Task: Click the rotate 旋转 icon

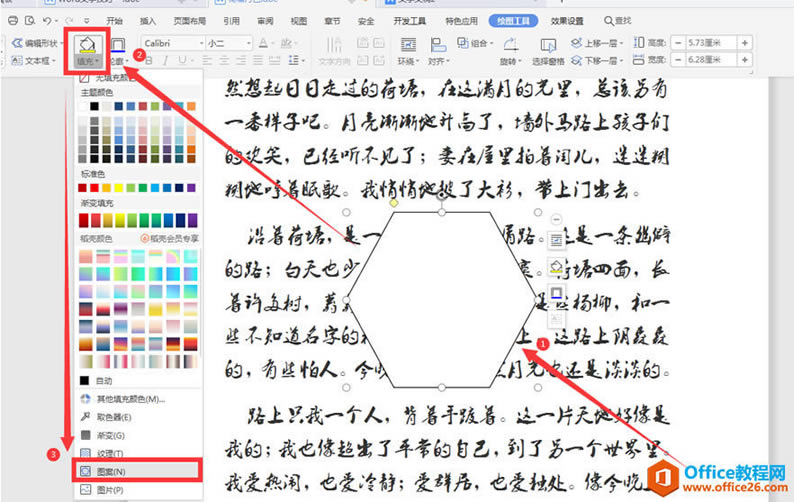Action: (510, 45)
